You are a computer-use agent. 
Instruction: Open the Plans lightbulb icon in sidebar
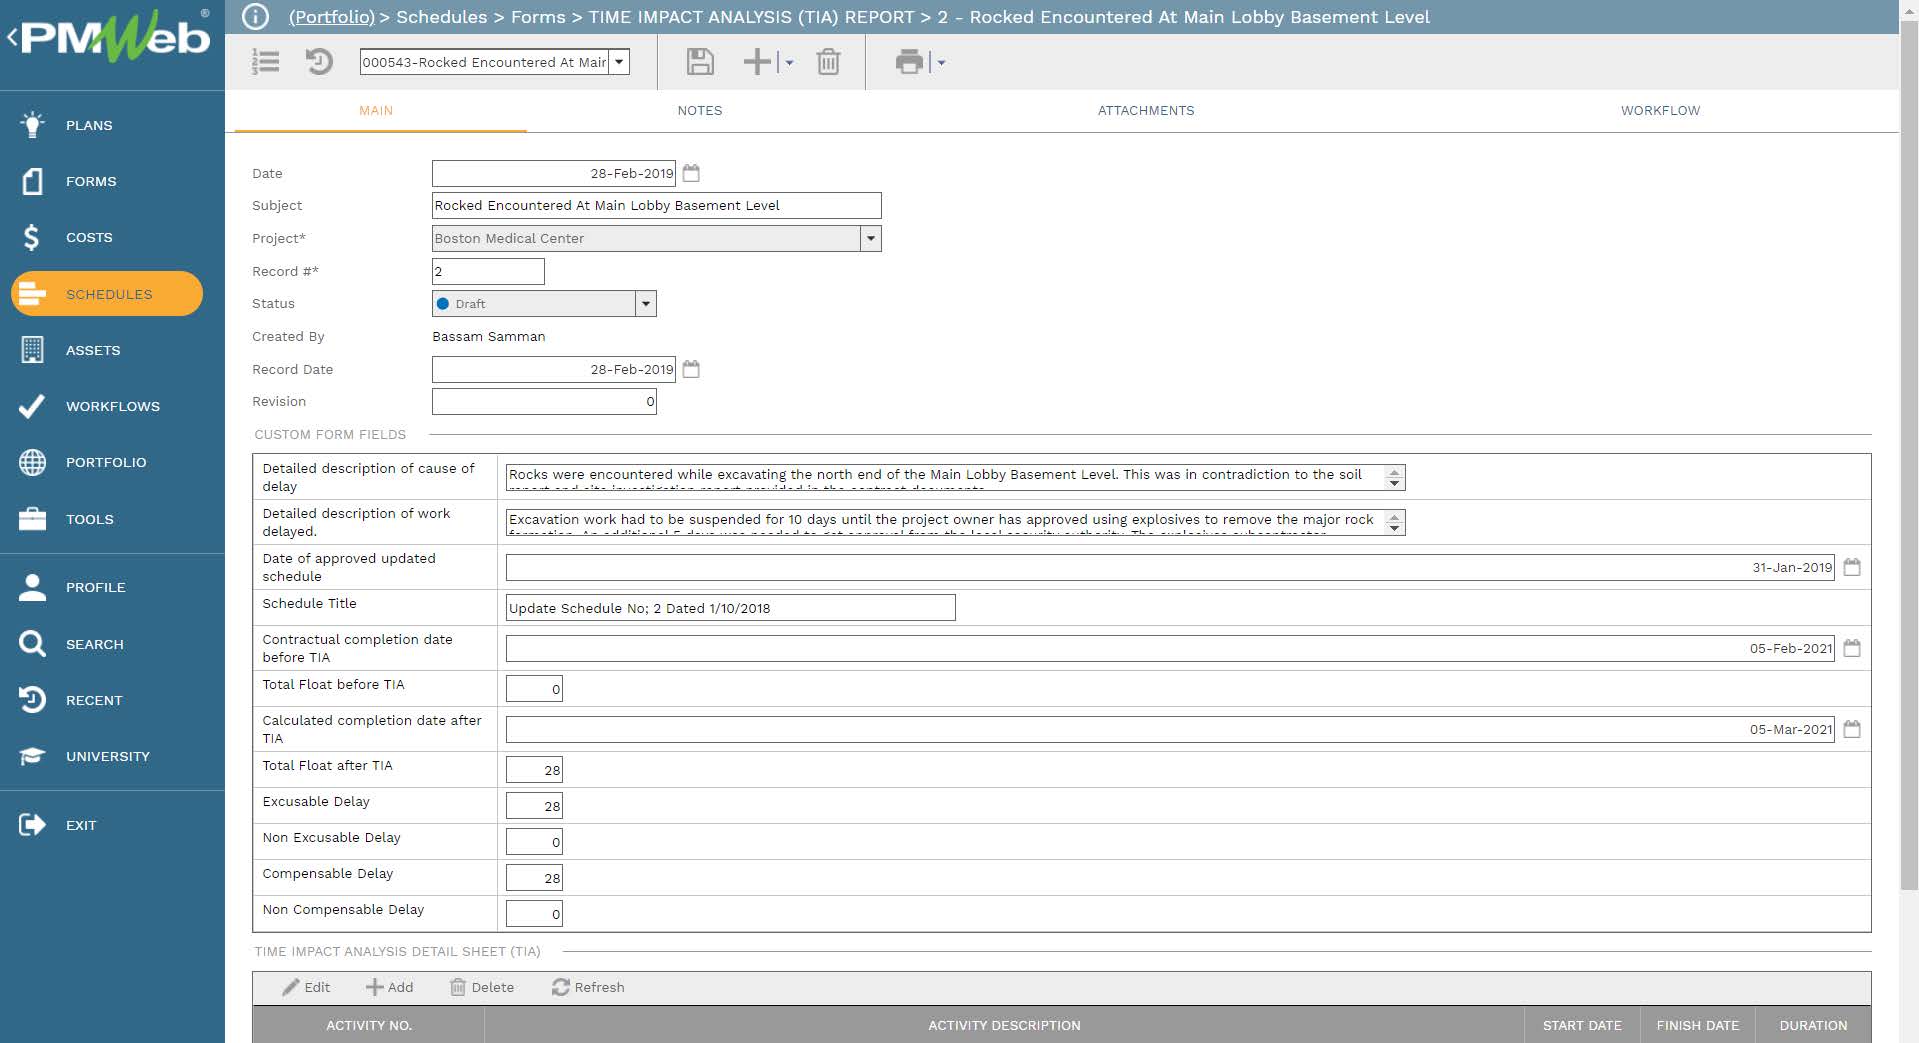32,125
